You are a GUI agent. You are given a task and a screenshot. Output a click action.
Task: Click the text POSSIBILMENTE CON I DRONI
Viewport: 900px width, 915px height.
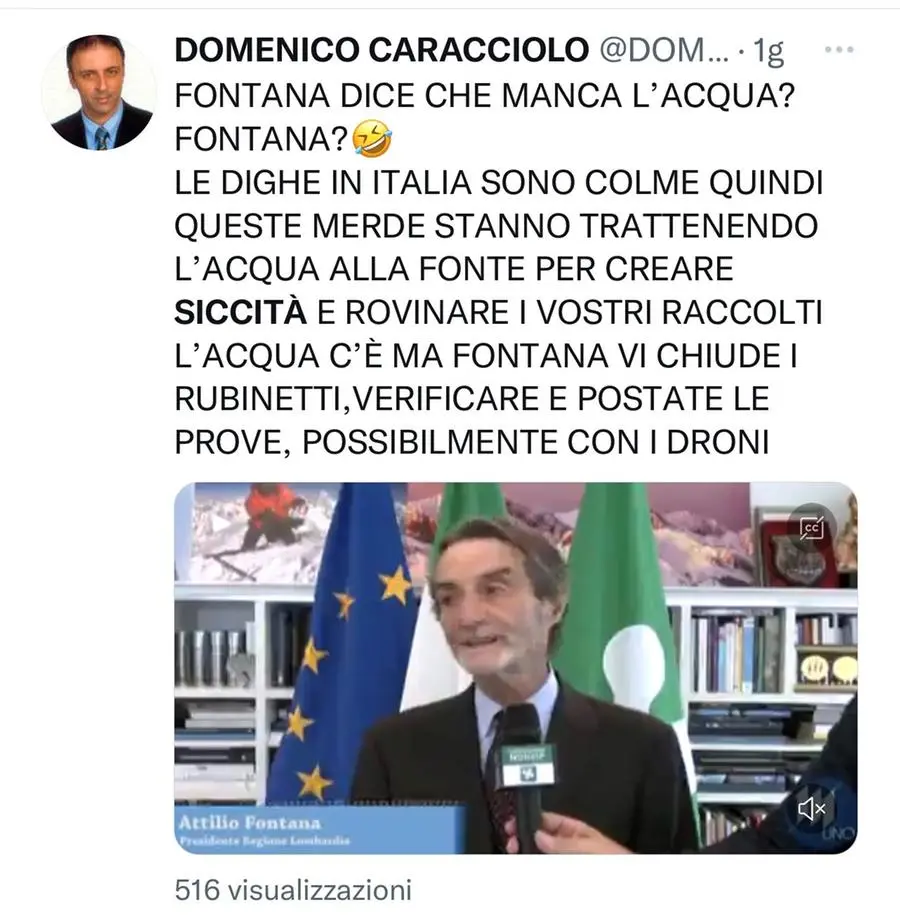pyautogui.click(x=536, y=442)
